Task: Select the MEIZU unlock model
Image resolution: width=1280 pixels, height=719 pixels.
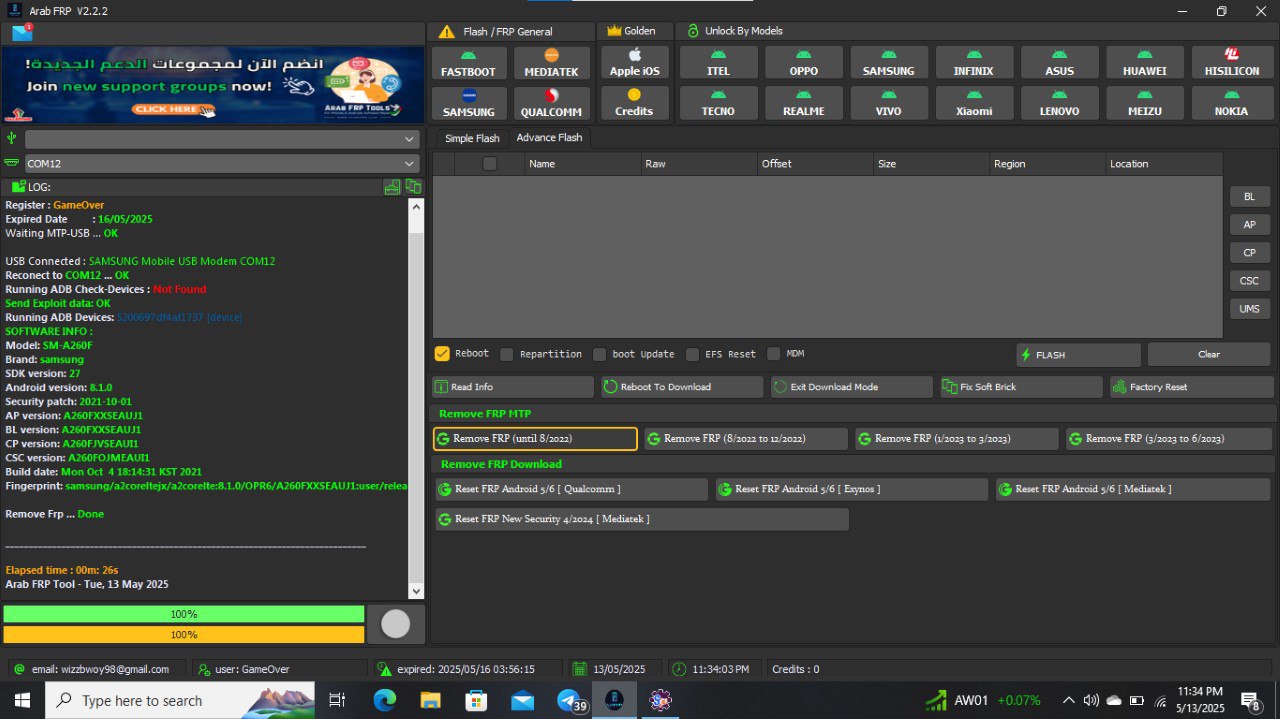Action: [x=1145, y=103]
